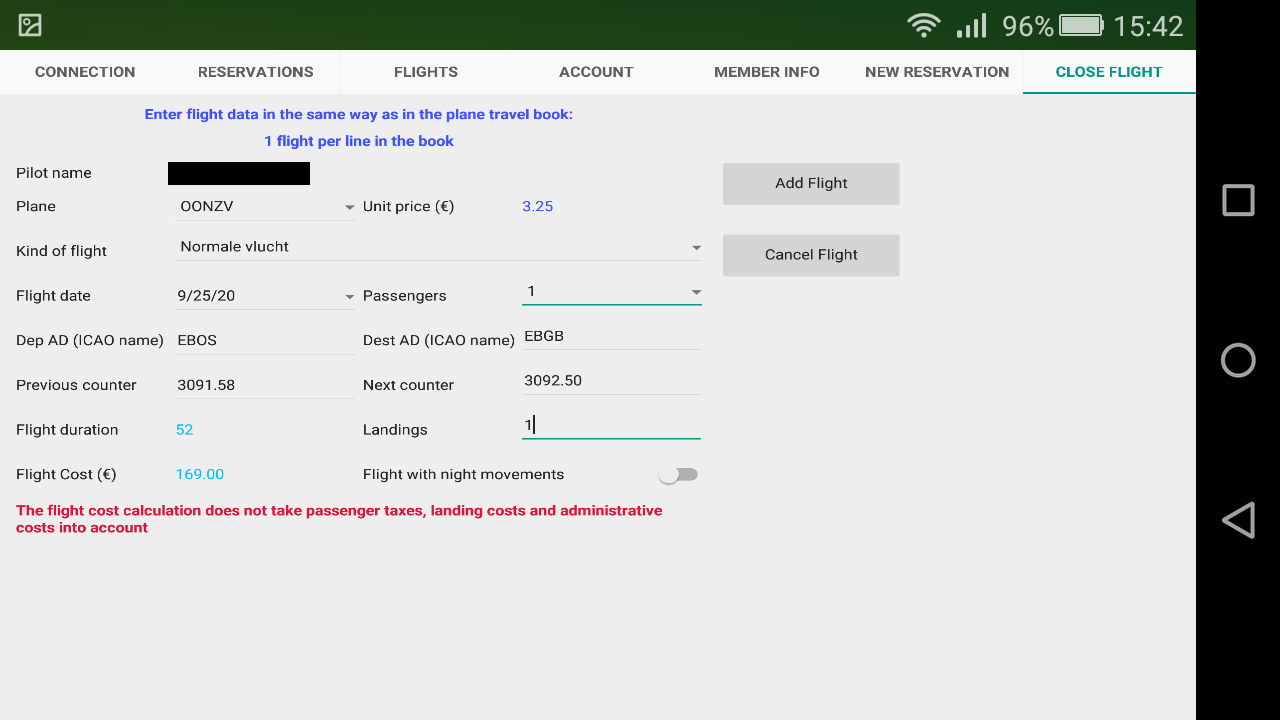Click the Dest AD field containing EBGB
Screen dimensions: 1280x720
610,337
